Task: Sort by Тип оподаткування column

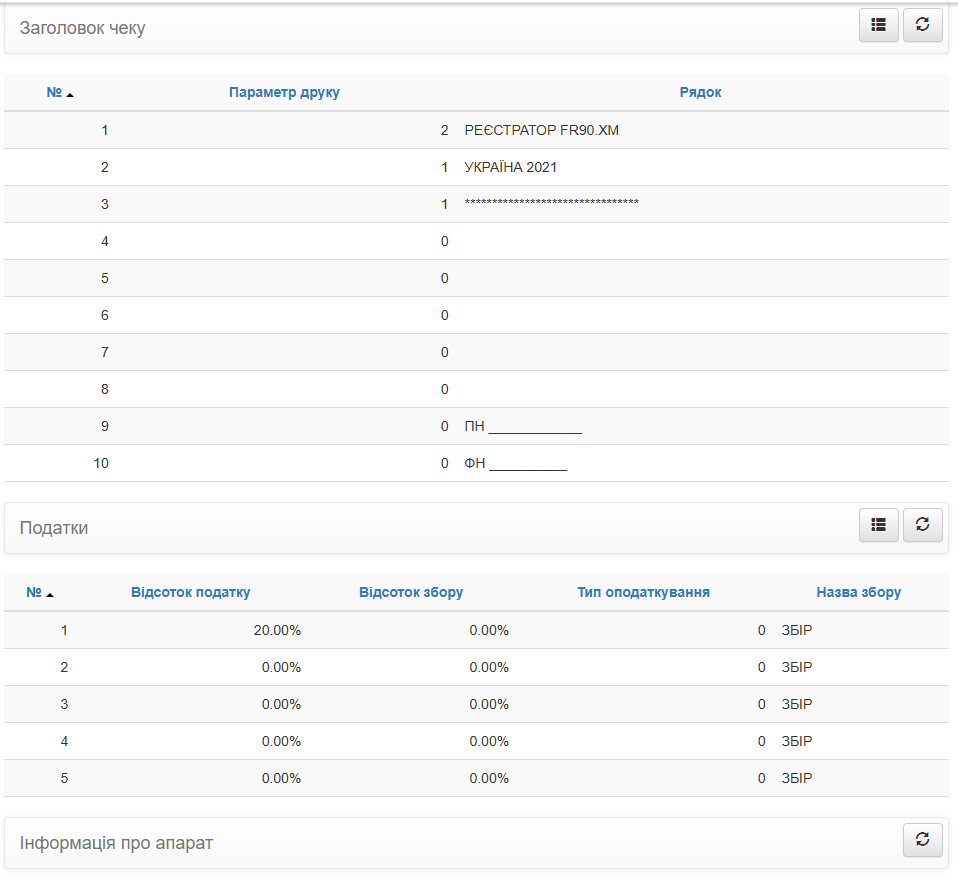Action: pyautogui.click(x=643, y=592)
